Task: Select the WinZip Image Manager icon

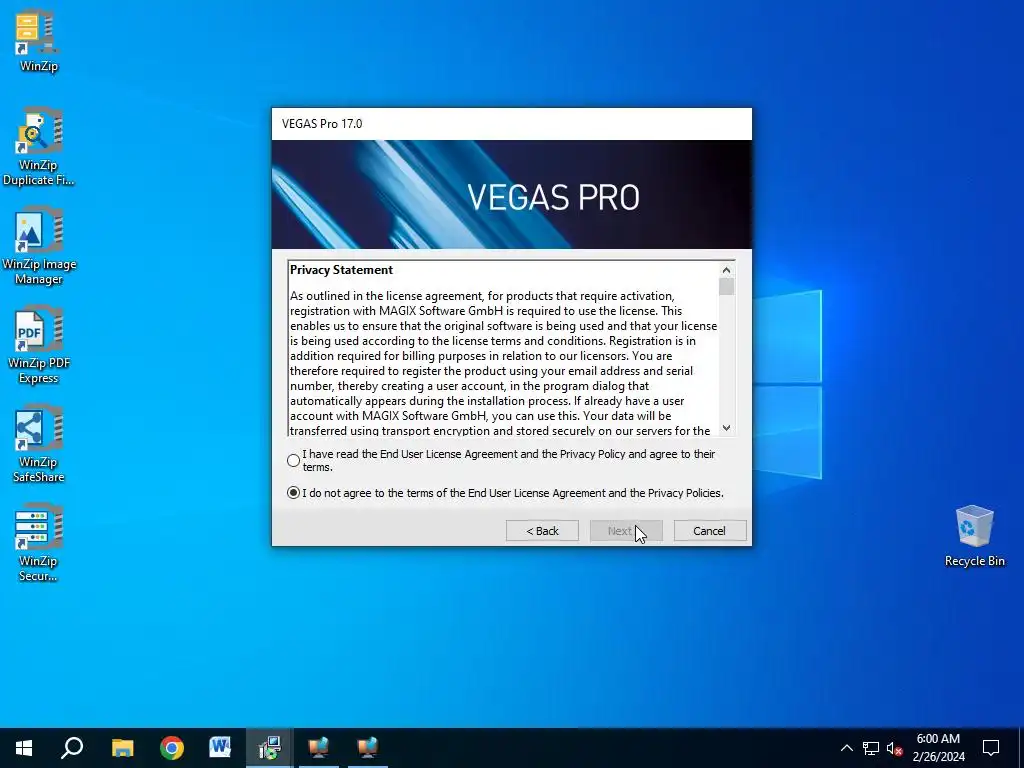Action: tap(38, 246)
